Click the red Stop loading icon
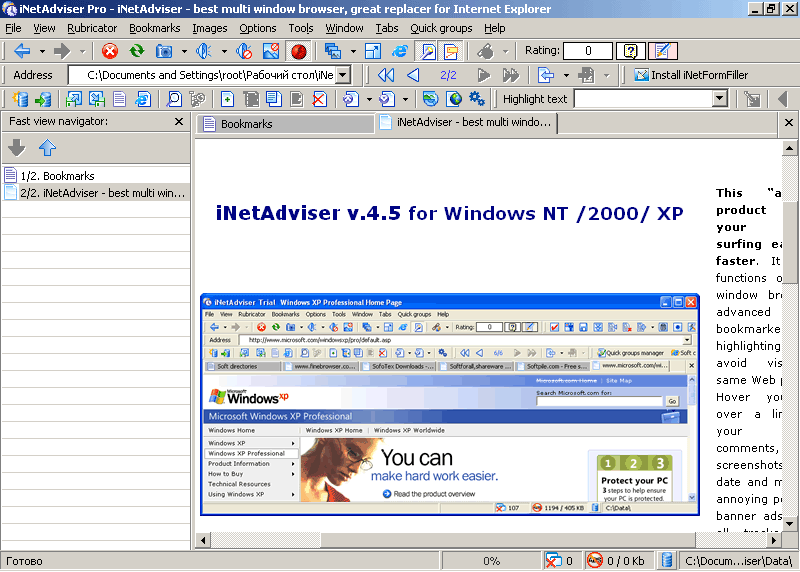This screenshot has width=800, height=572. pyautogui.click(x=110, y=51)
